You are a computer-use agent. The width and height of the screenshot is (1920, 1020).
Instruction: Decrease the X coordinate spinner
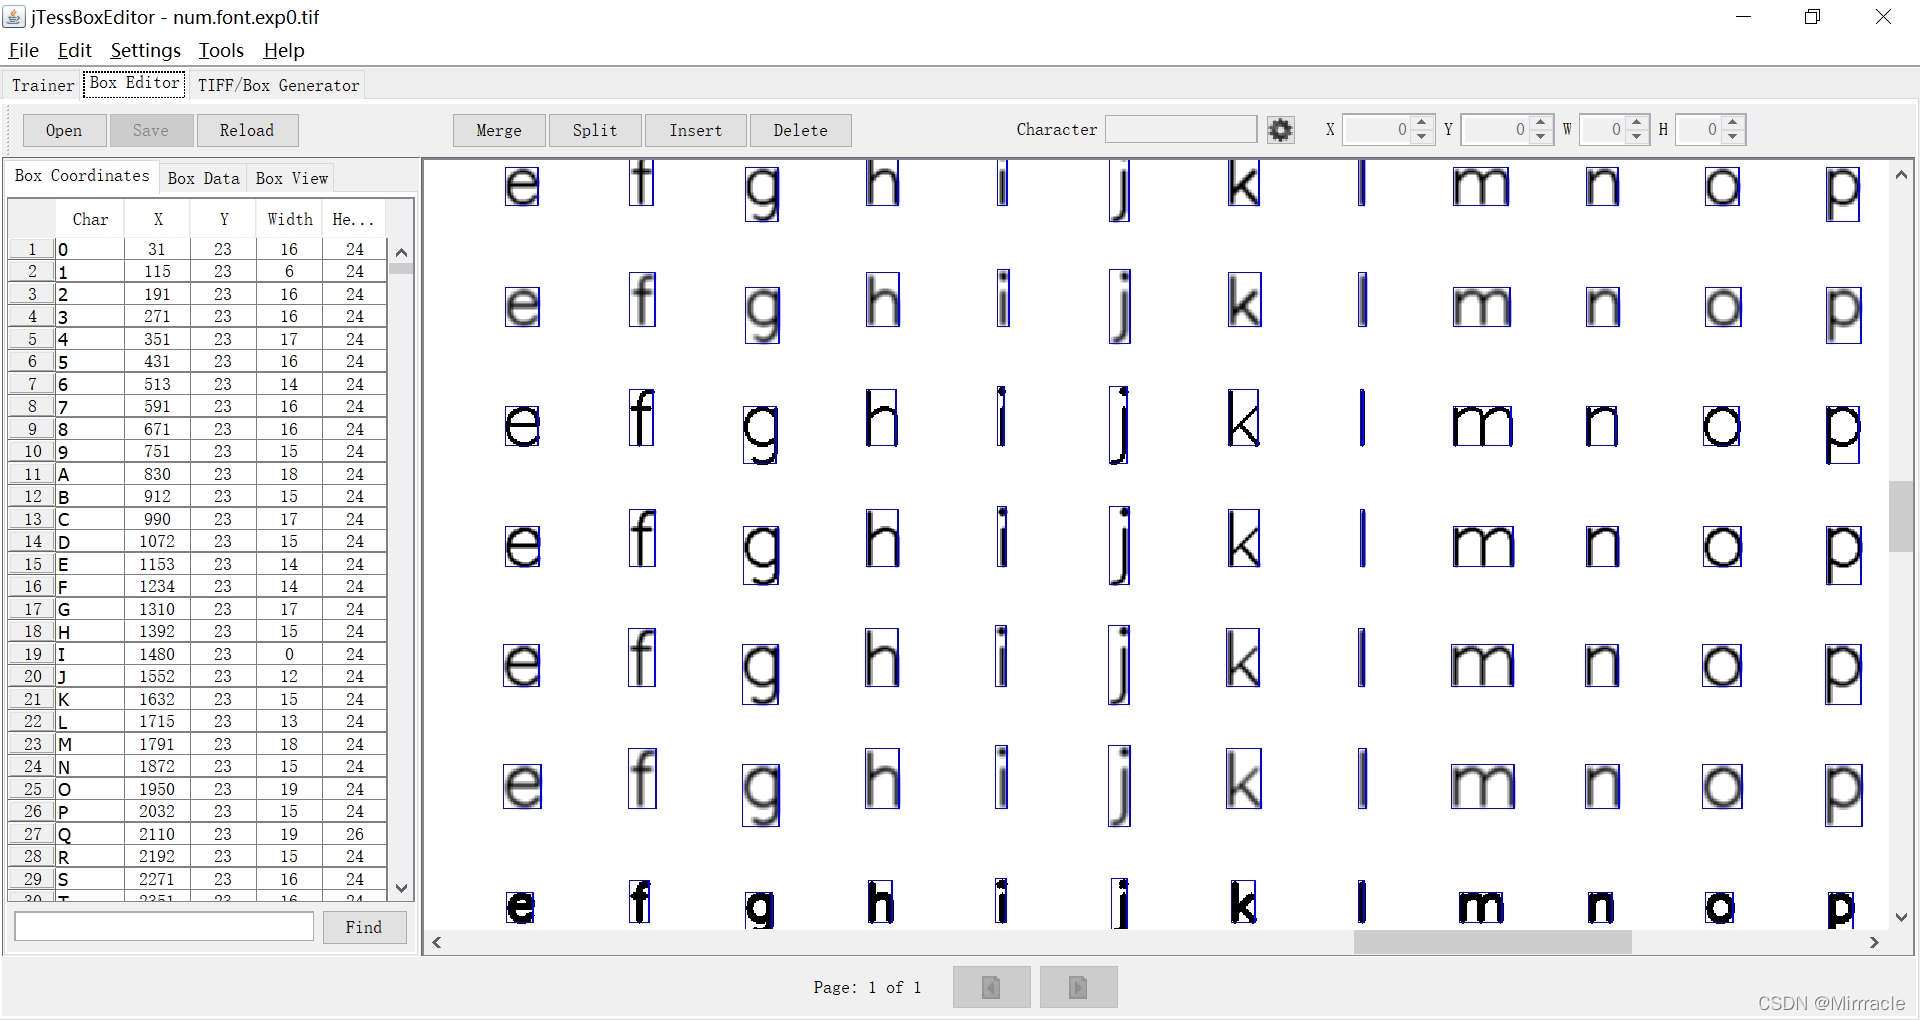[x=1422, y=137]
